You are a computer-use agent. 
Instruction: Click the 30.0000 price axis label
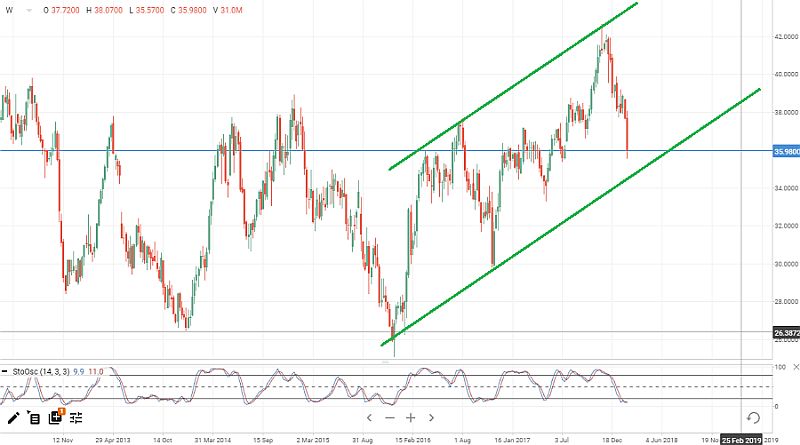(786, 264)
